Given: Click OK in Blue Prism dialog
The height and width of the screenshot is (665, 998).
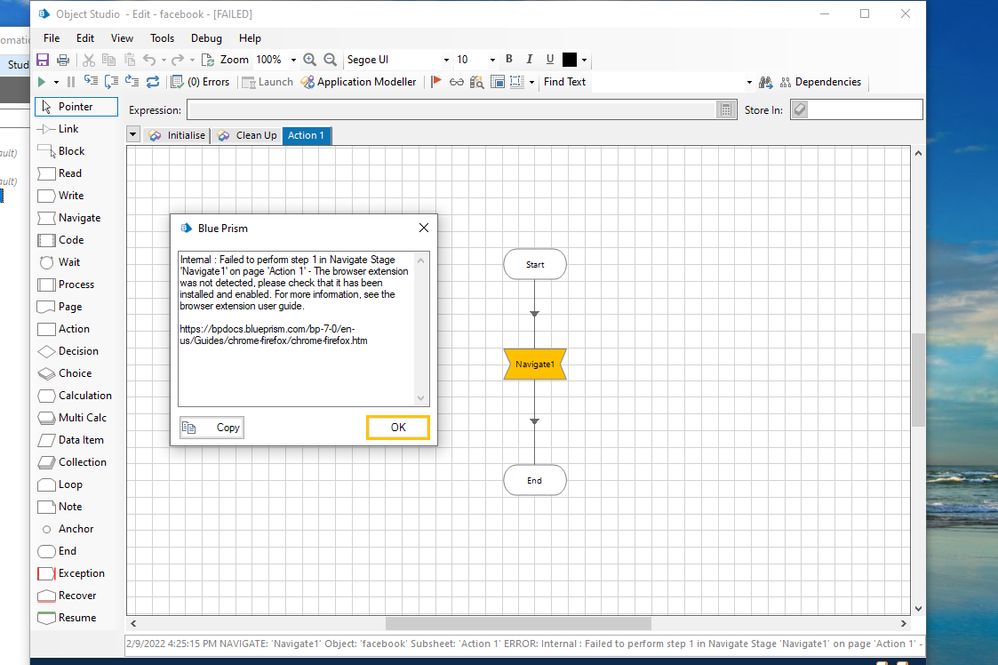Looking at the screenshot, I should coord(398,427).
